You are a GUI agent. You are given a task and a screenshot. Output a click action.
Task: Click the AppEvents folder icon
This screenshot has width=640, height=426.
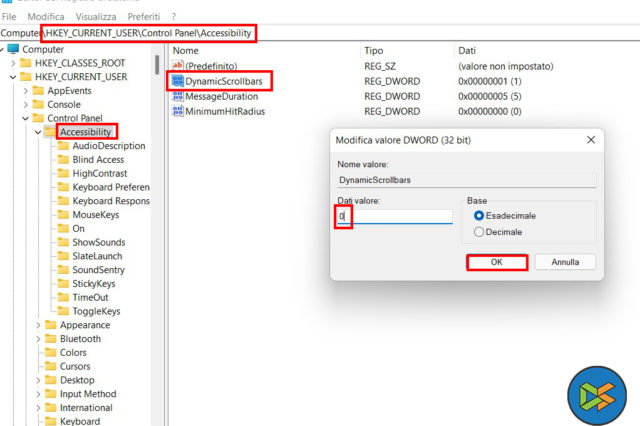[x=38, y=91]
